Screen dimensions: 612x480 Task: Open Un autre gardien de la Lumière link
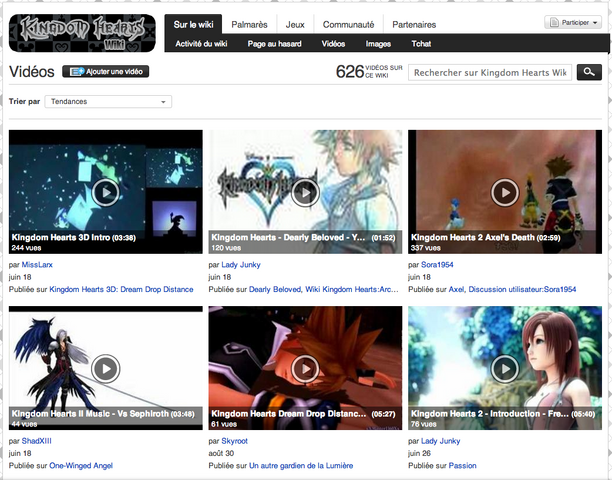click(301, 466)
